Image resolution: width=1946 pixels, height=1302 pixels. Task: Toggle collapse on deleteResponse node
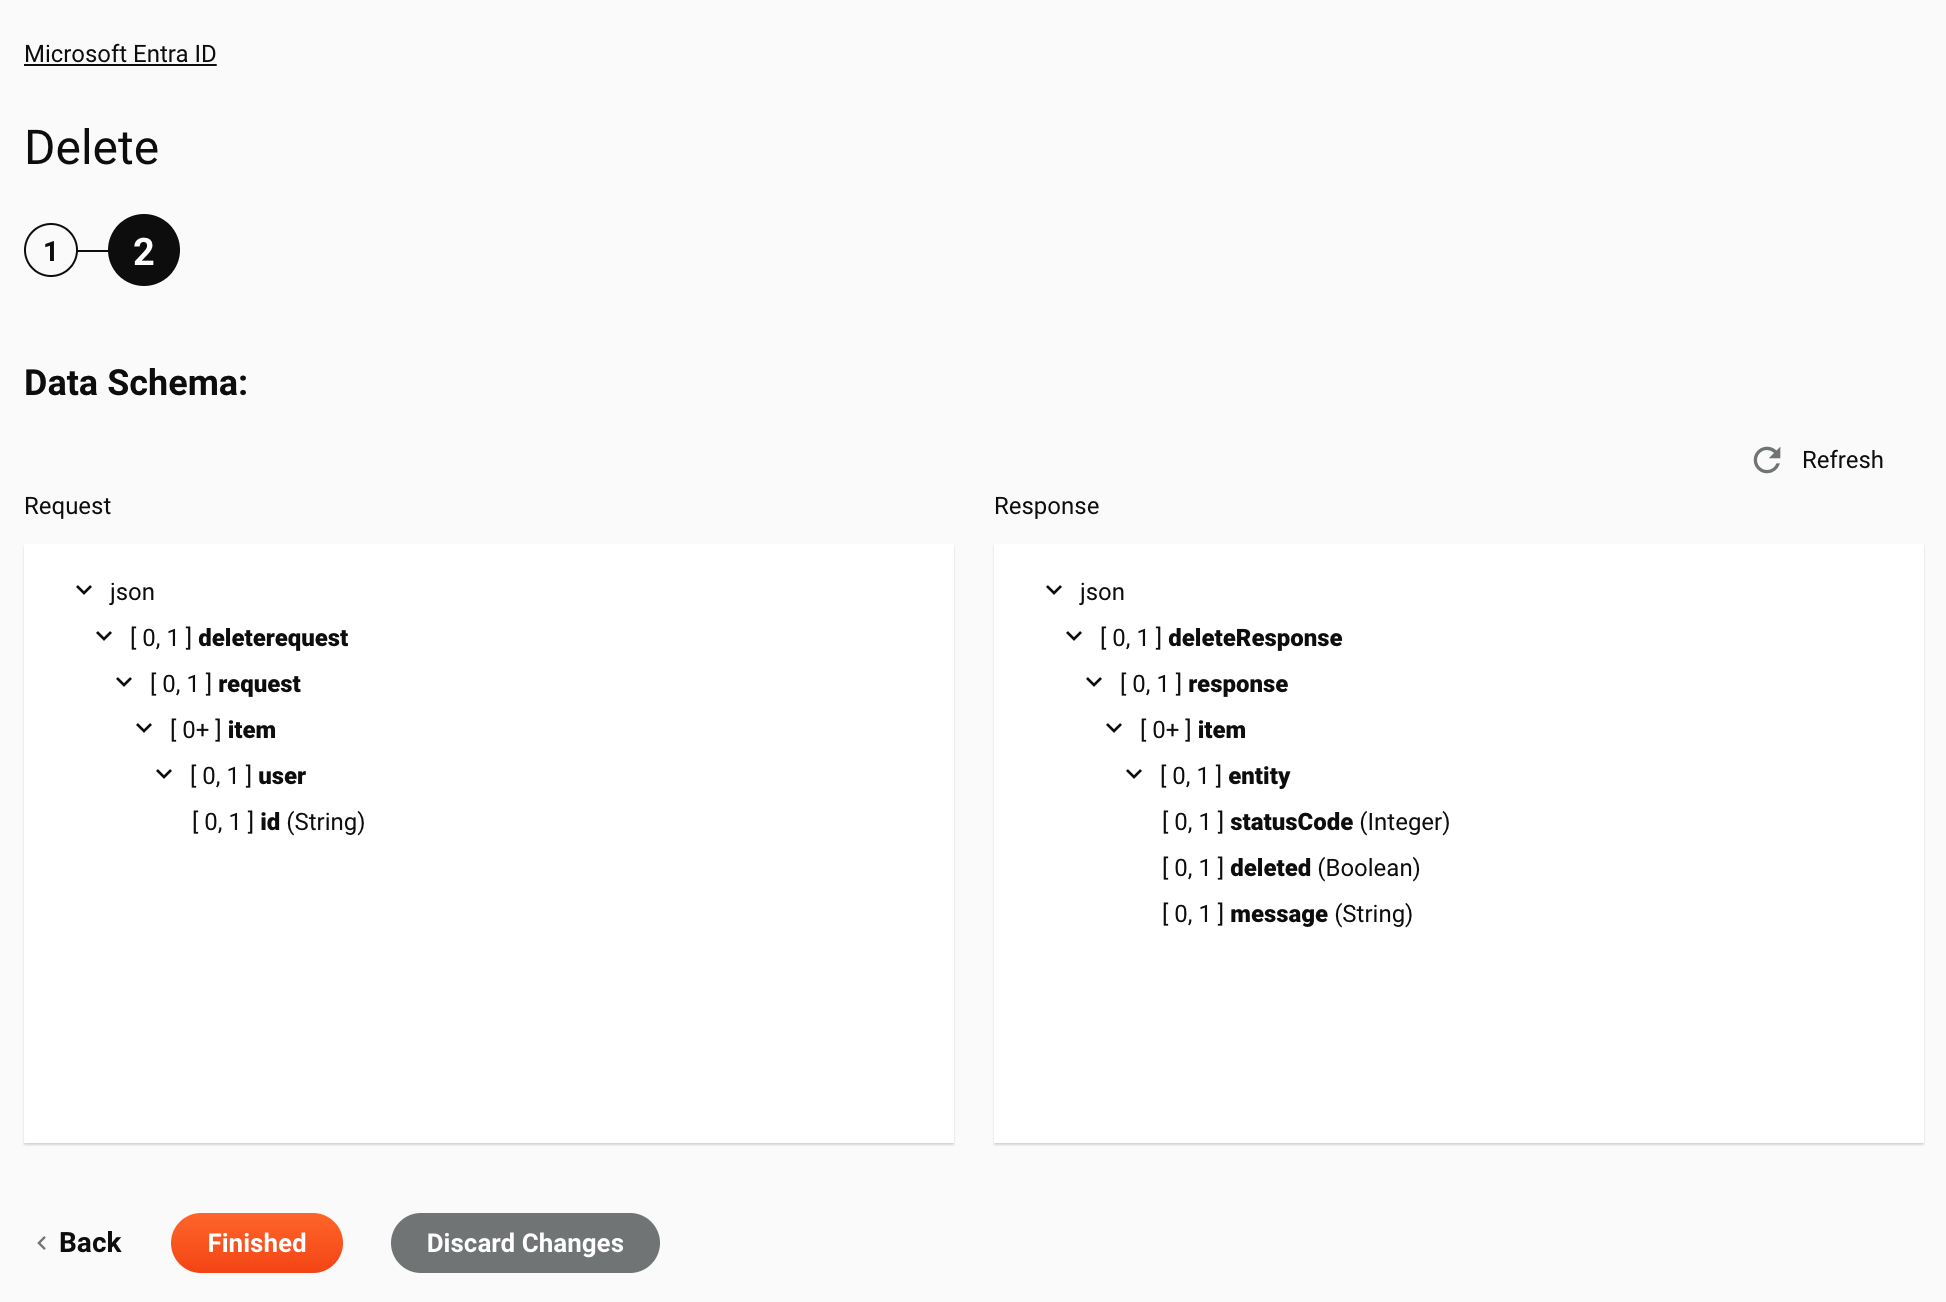click(x=1073, y=636)
